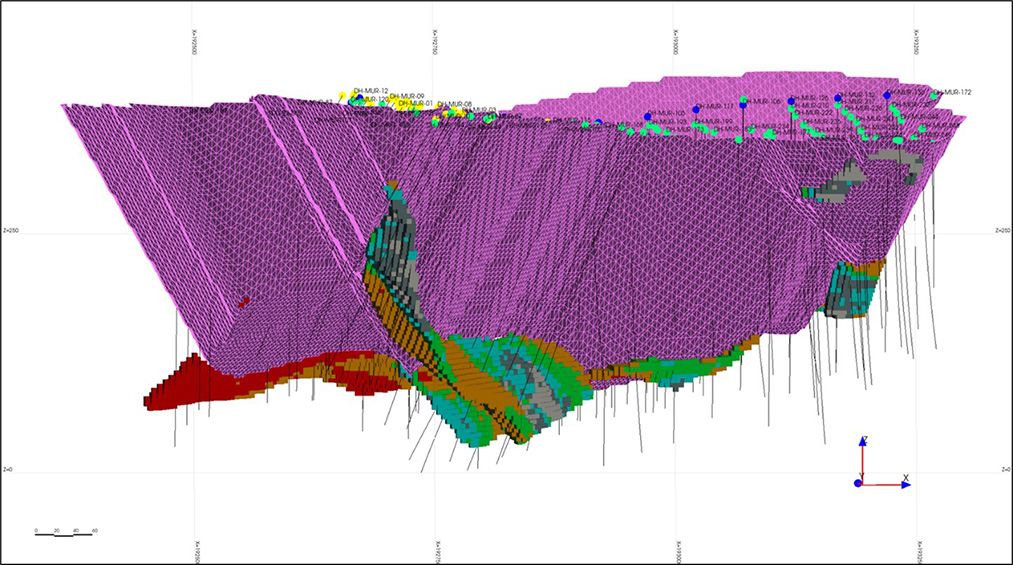Viewport: 1013px width, 565px height.
Task: Click the blue collar marker at DH-MUR-117
Action: pyautogui.click(x=696, y=109)
